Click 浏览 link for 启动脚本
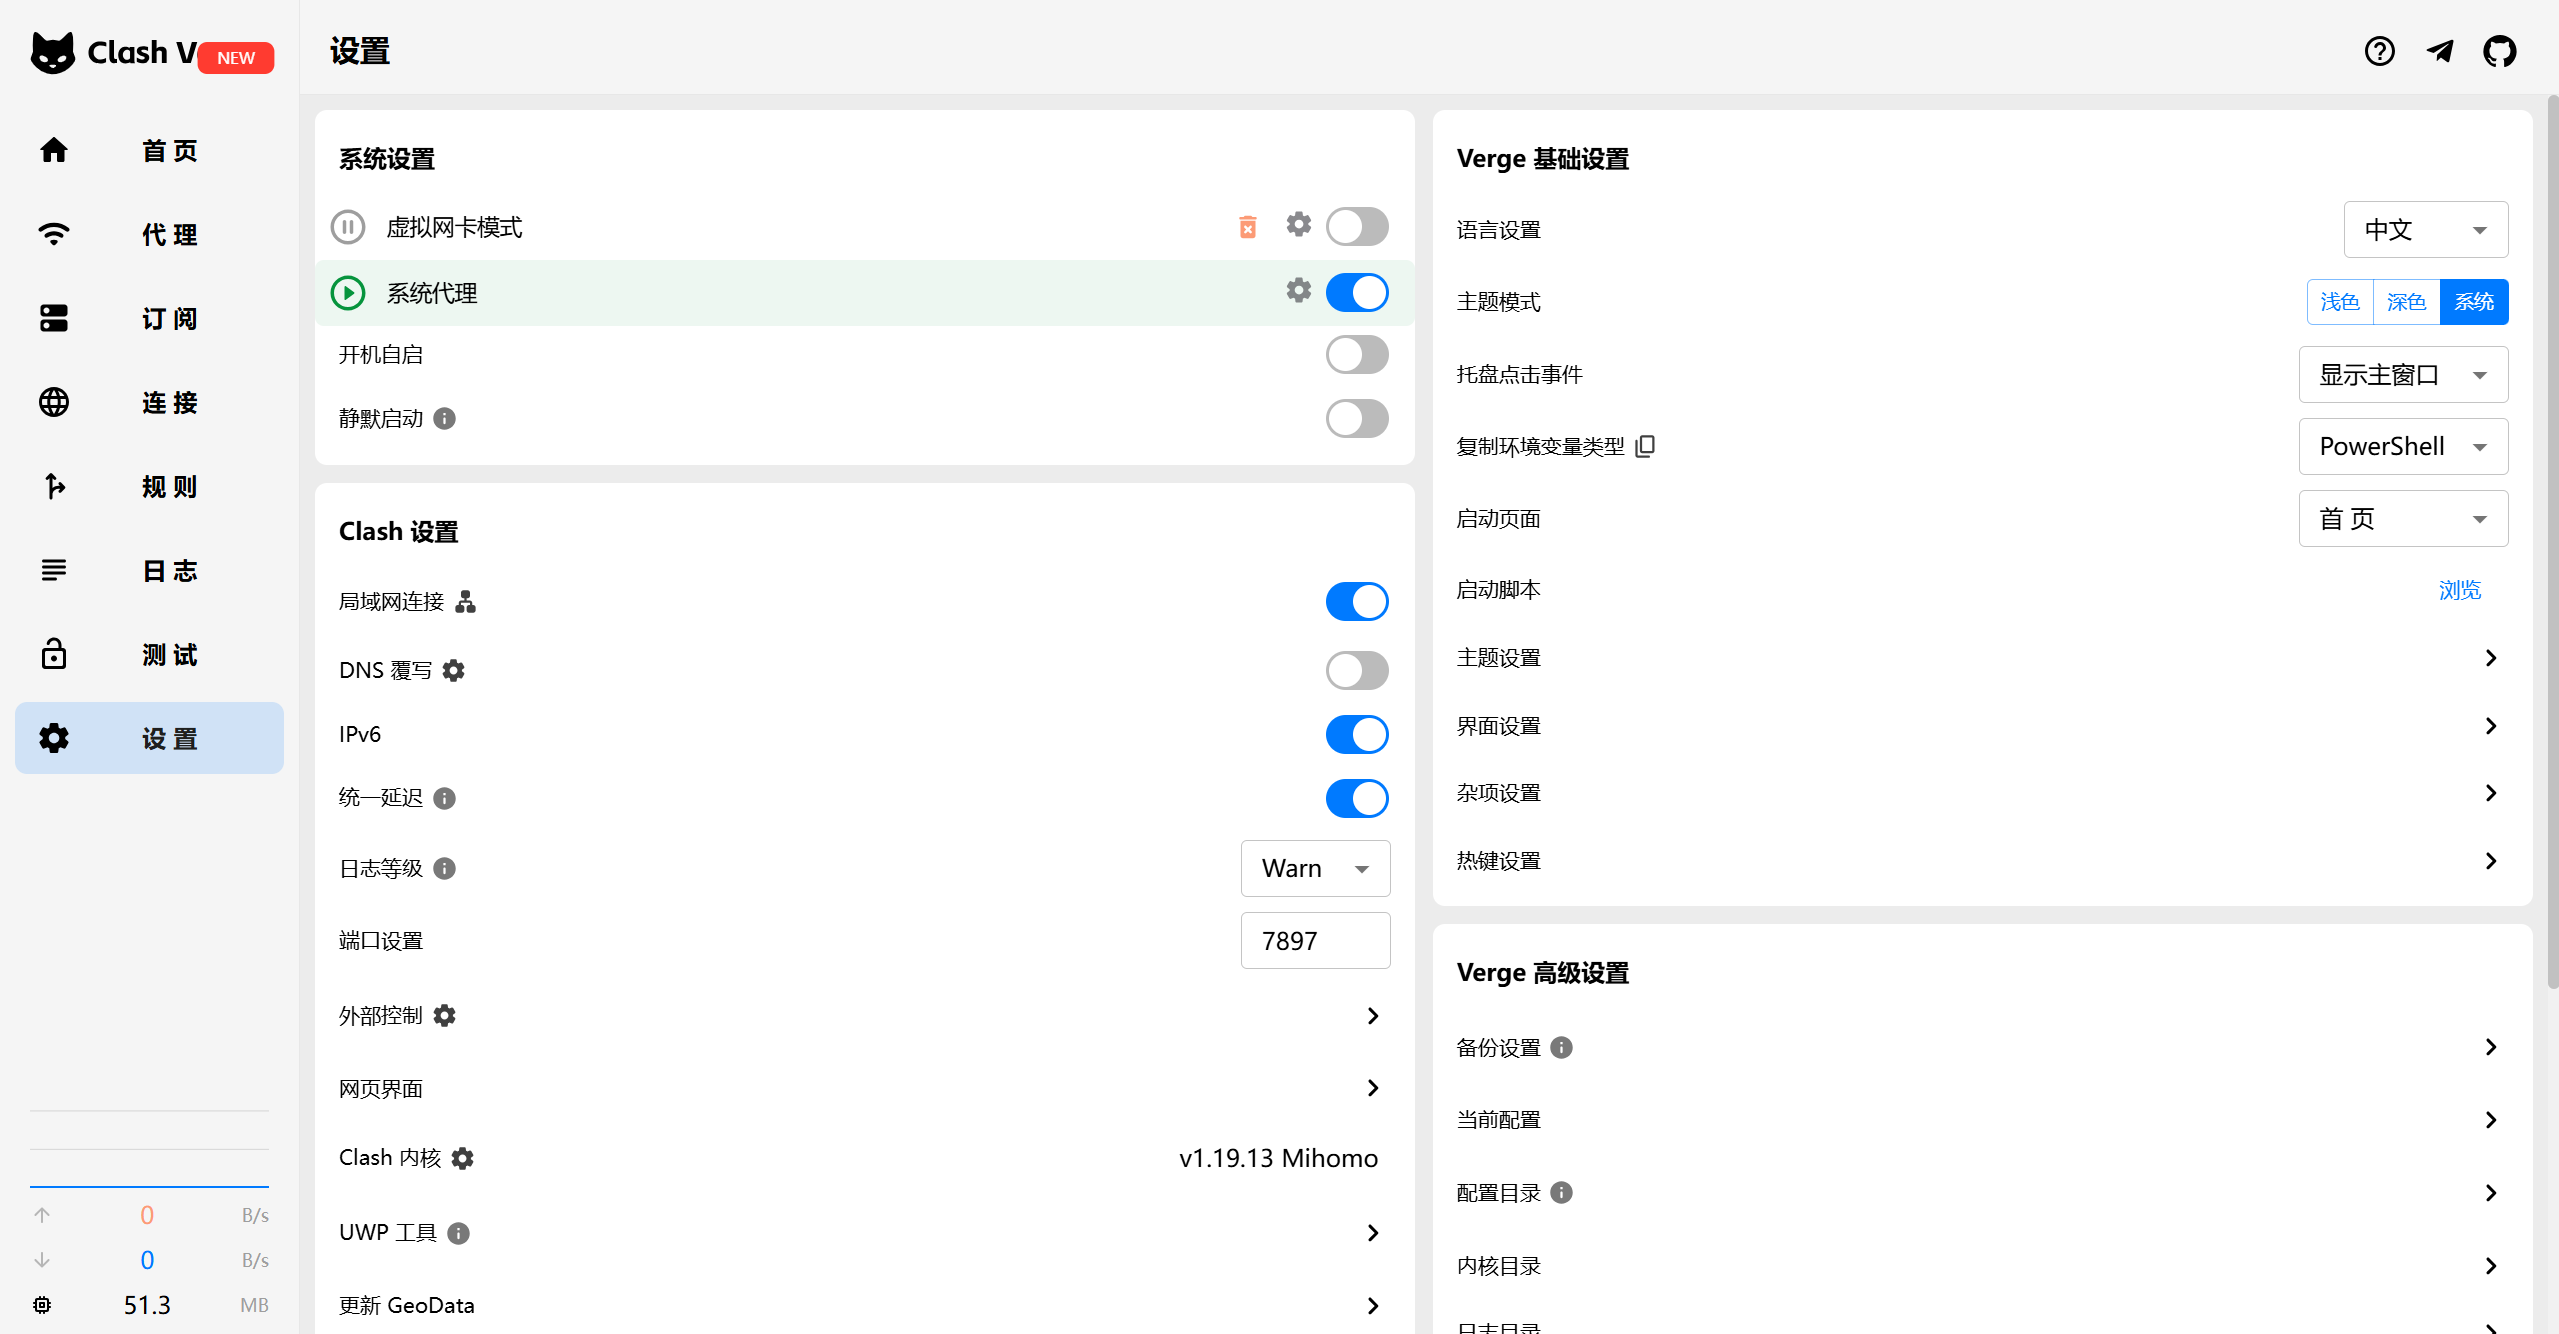This screenshot has height=1334, width=2559. pos(2459,590)
